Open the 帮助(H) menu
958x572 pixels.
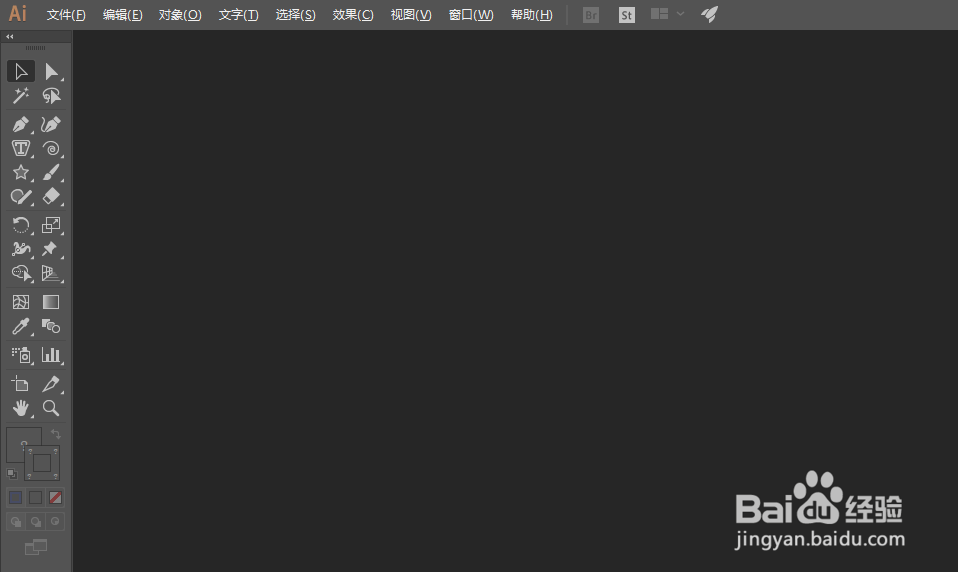pos(532,15)
